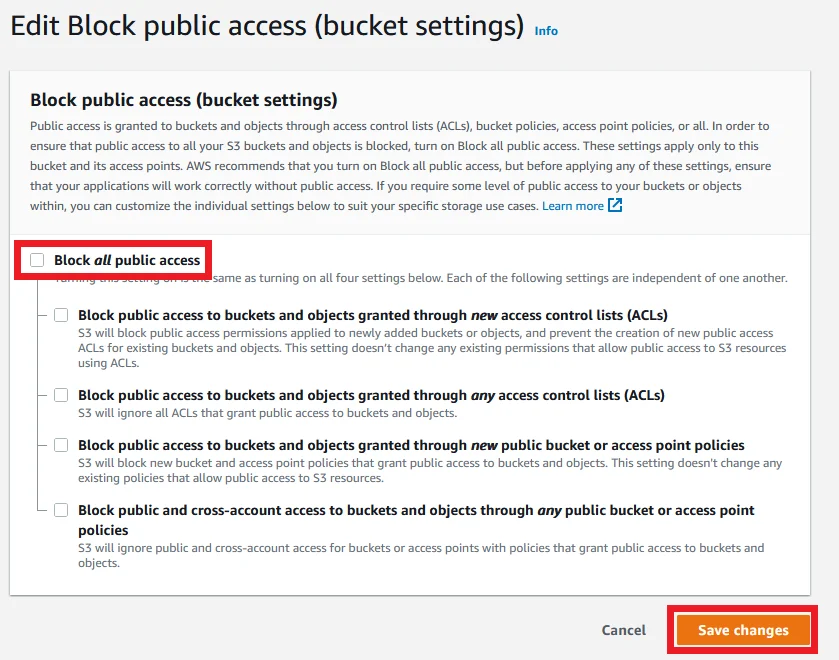Click the bold label about public and cross-account access

click(x=416, y=510)
